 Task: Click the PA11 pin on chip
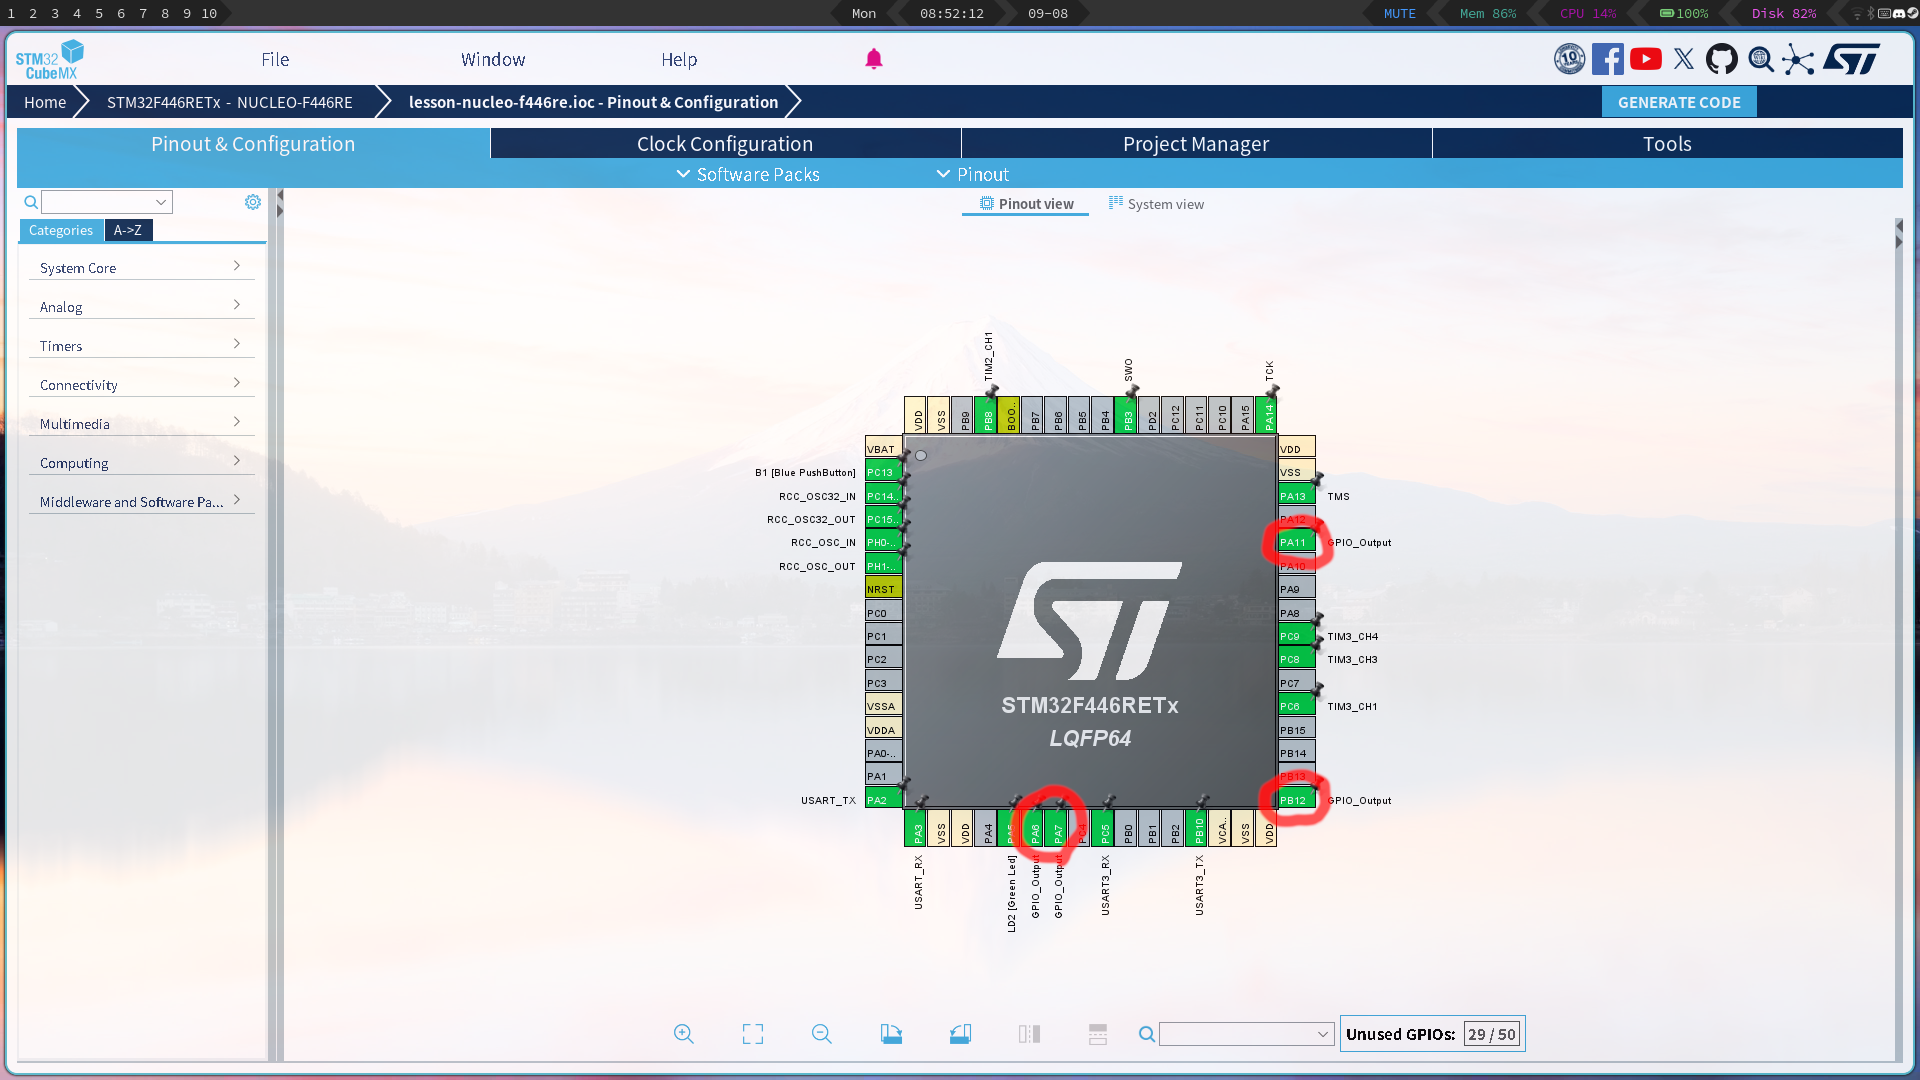pyautogui.click(x=1295, y=543)
